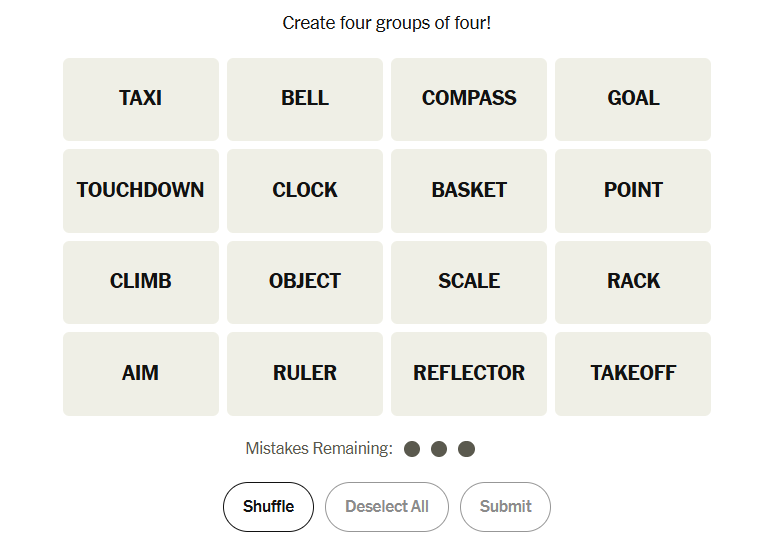Select the TOUCHDOWN tile
Screen dimensions: 778x548
[x=140, y=191]
